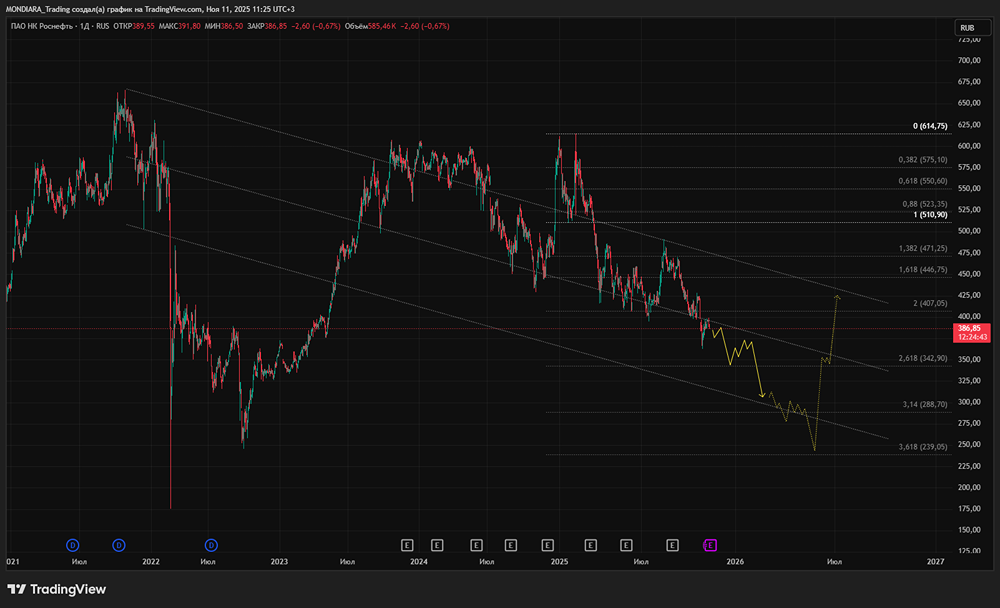
Task: Click the leftmost E earnings marker
Action: (407, 545)
